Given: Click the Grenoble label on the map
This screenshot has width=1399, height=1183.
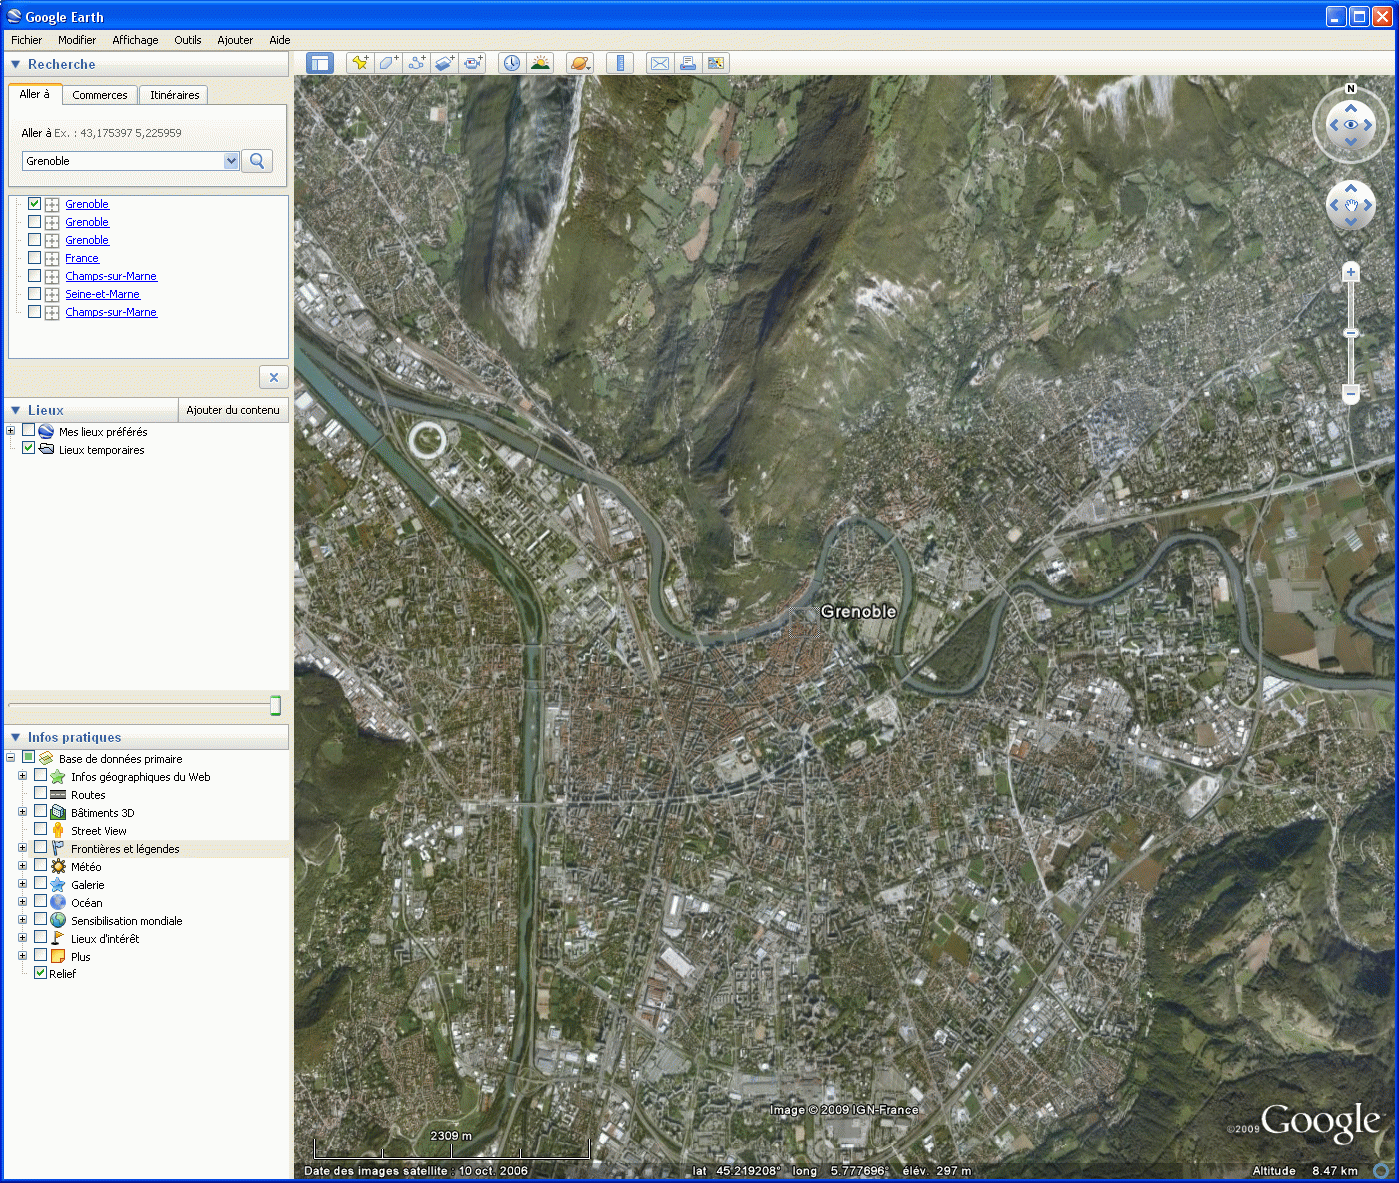Looking at the screenshot, I should point(858,611).
